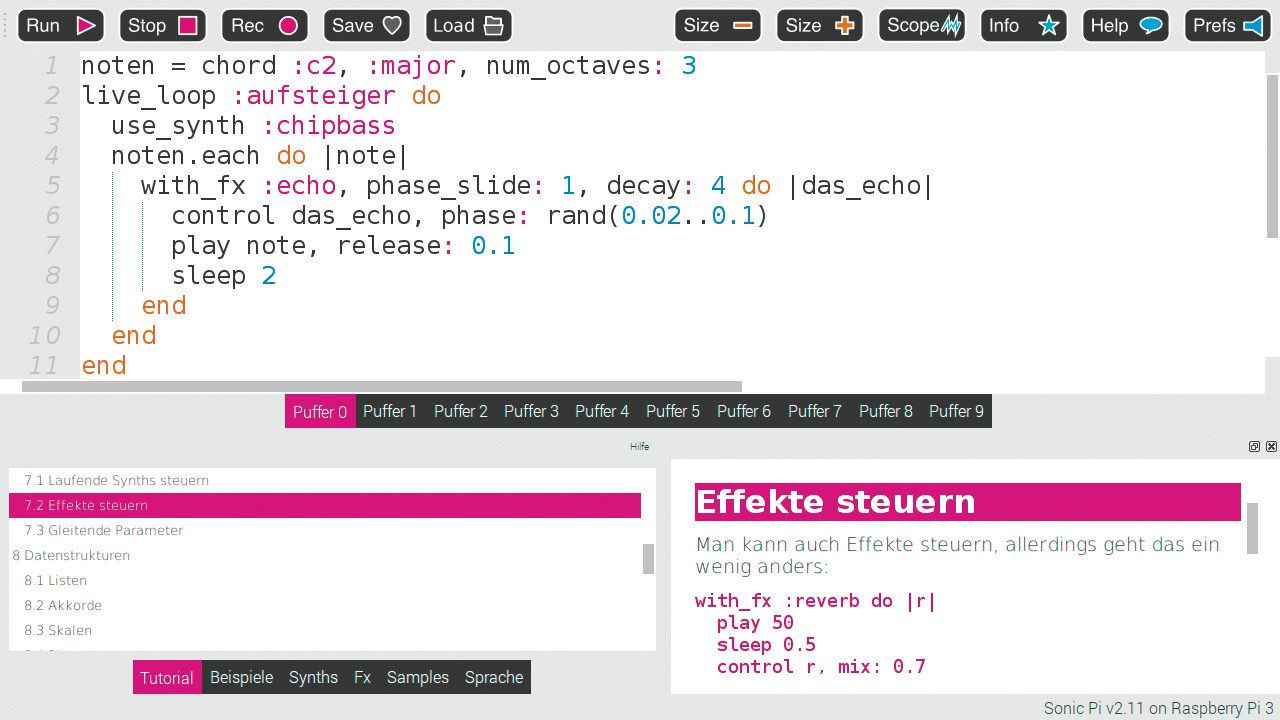Save the buffer using the Save heart button
This screenshot has height=720, width=1280.
(x=366, y=26)
